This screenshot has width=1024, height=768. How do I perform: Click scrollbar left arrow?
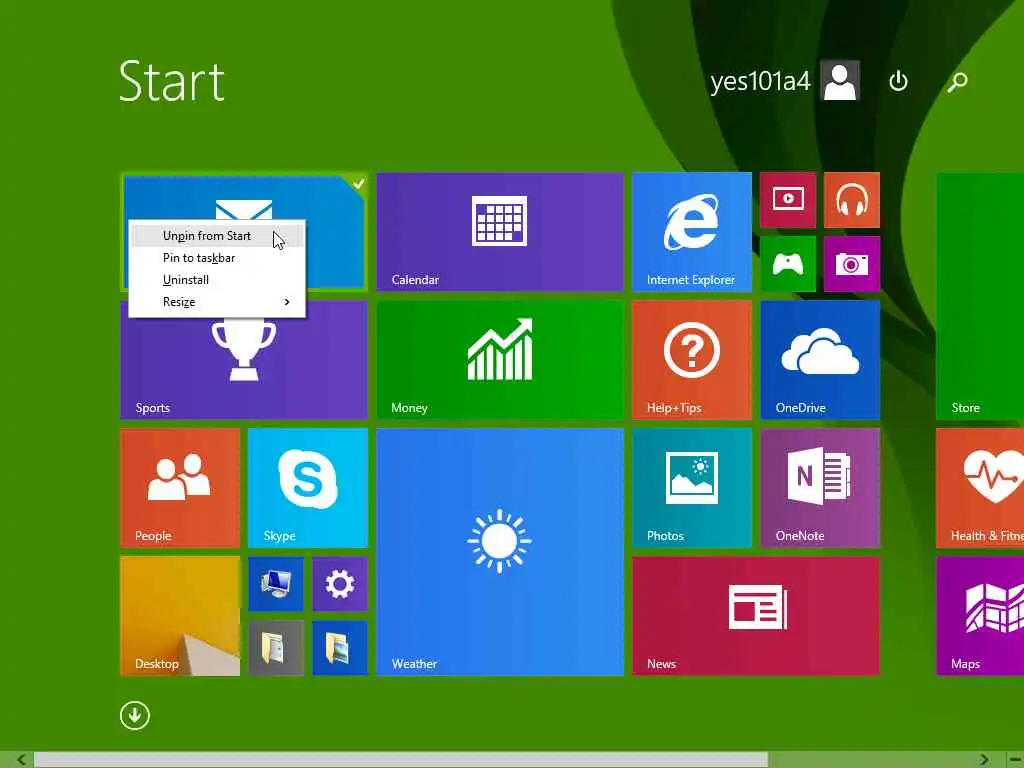point(21,760)
